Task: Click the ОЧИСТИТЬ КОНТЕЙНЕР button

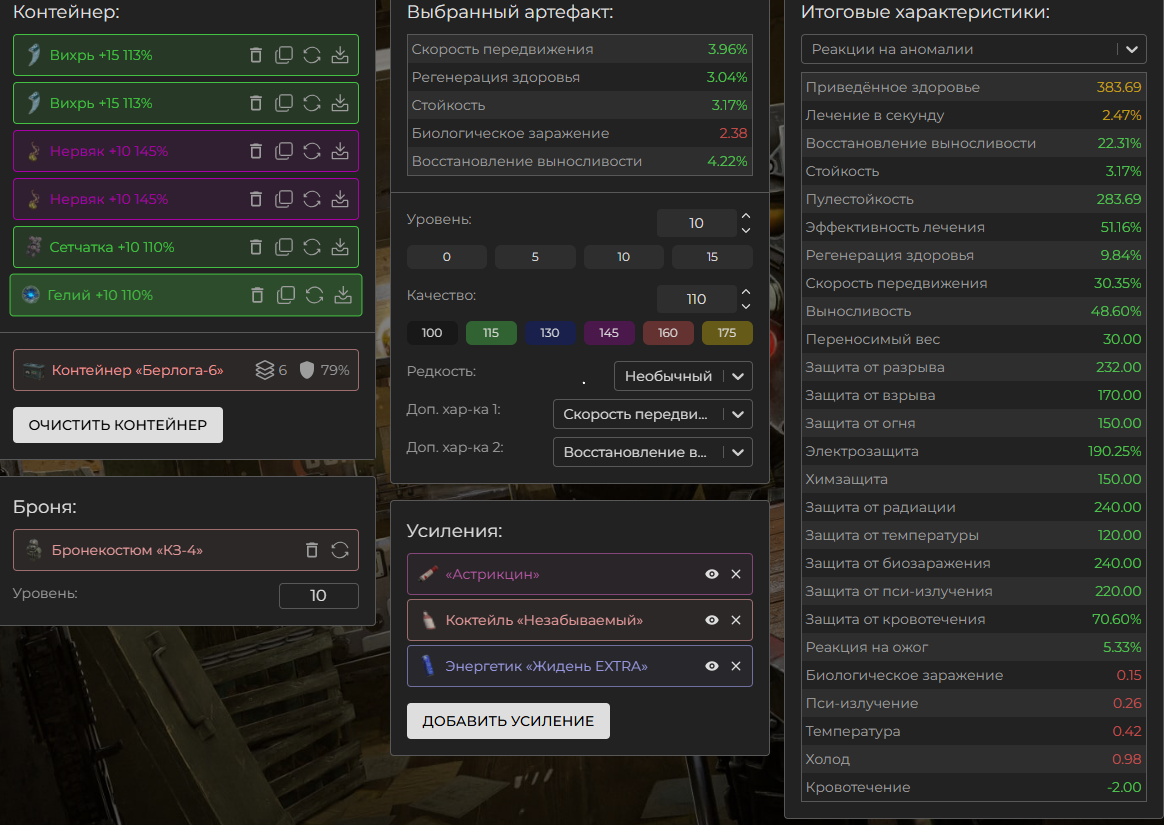Action: pyautogui.click(x=118, y=425)
